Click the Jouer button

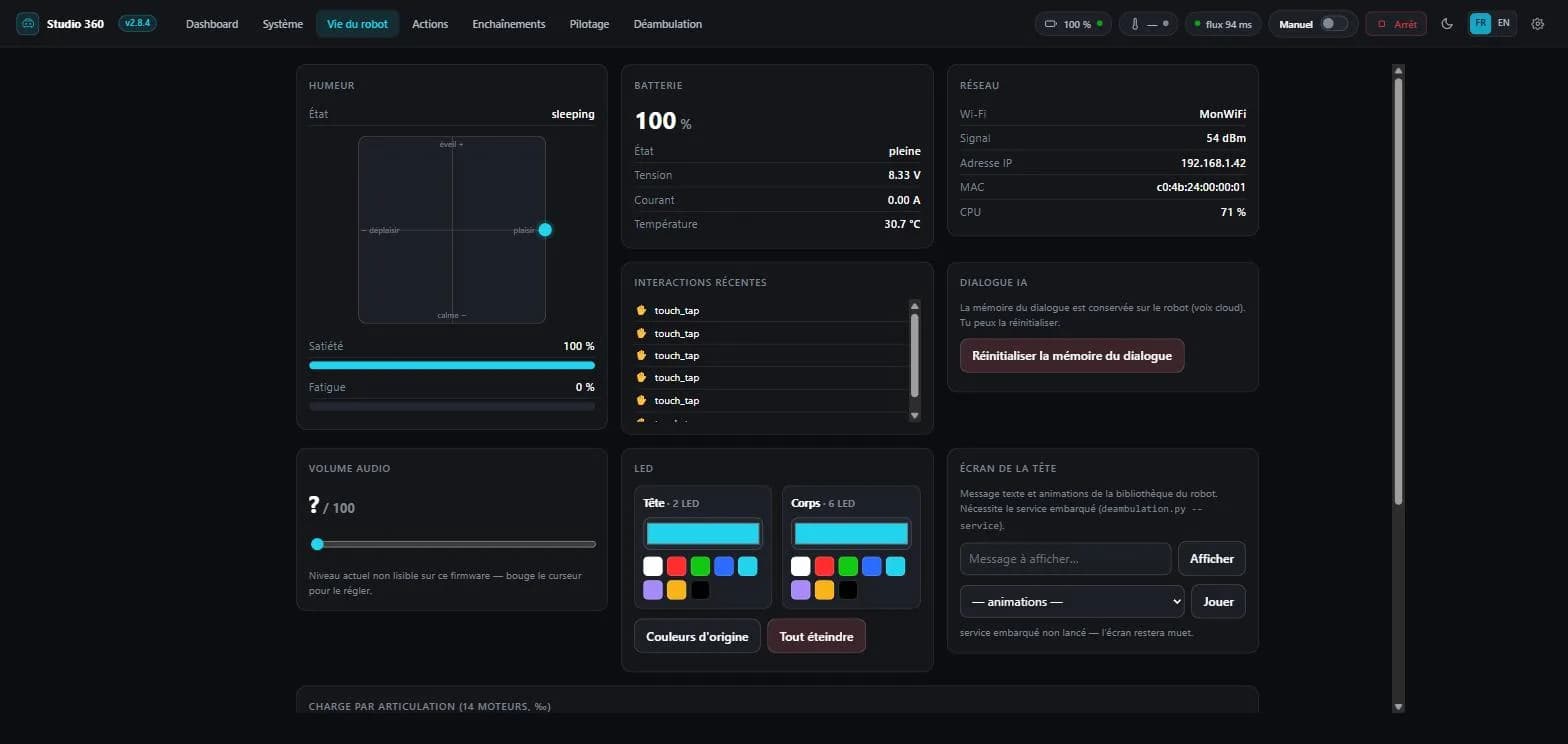coord(1218,601)
